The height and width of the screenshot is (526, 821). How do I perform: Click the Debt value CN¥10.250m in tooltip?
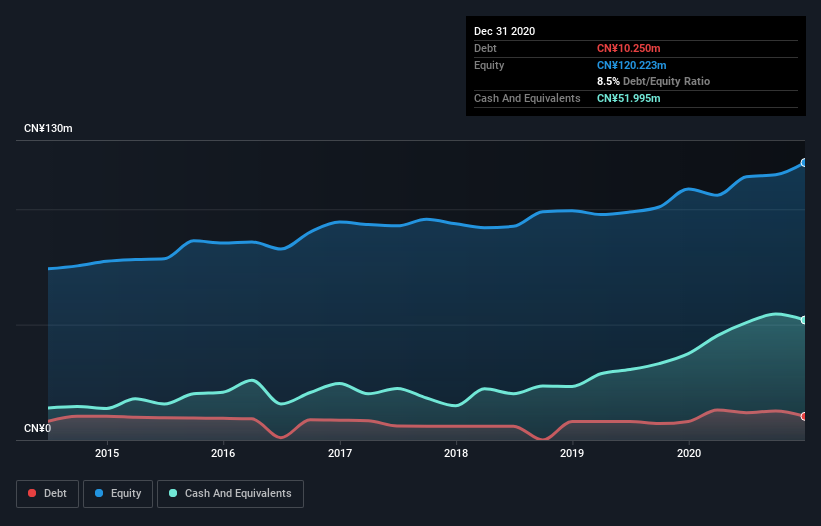[x=628, y=48]
